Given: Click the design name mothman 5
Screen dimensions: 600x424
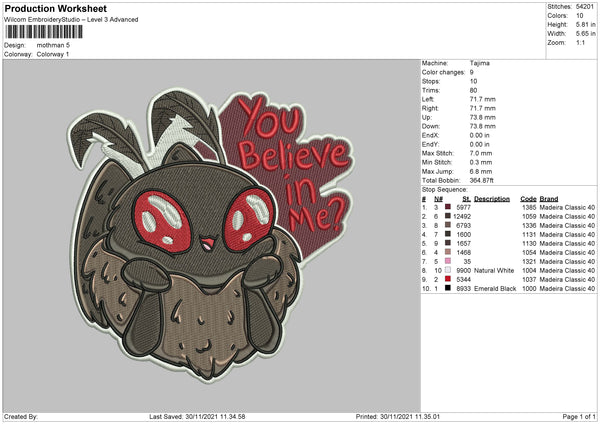Looking at the screenshot, I should [x=53, y=45].
